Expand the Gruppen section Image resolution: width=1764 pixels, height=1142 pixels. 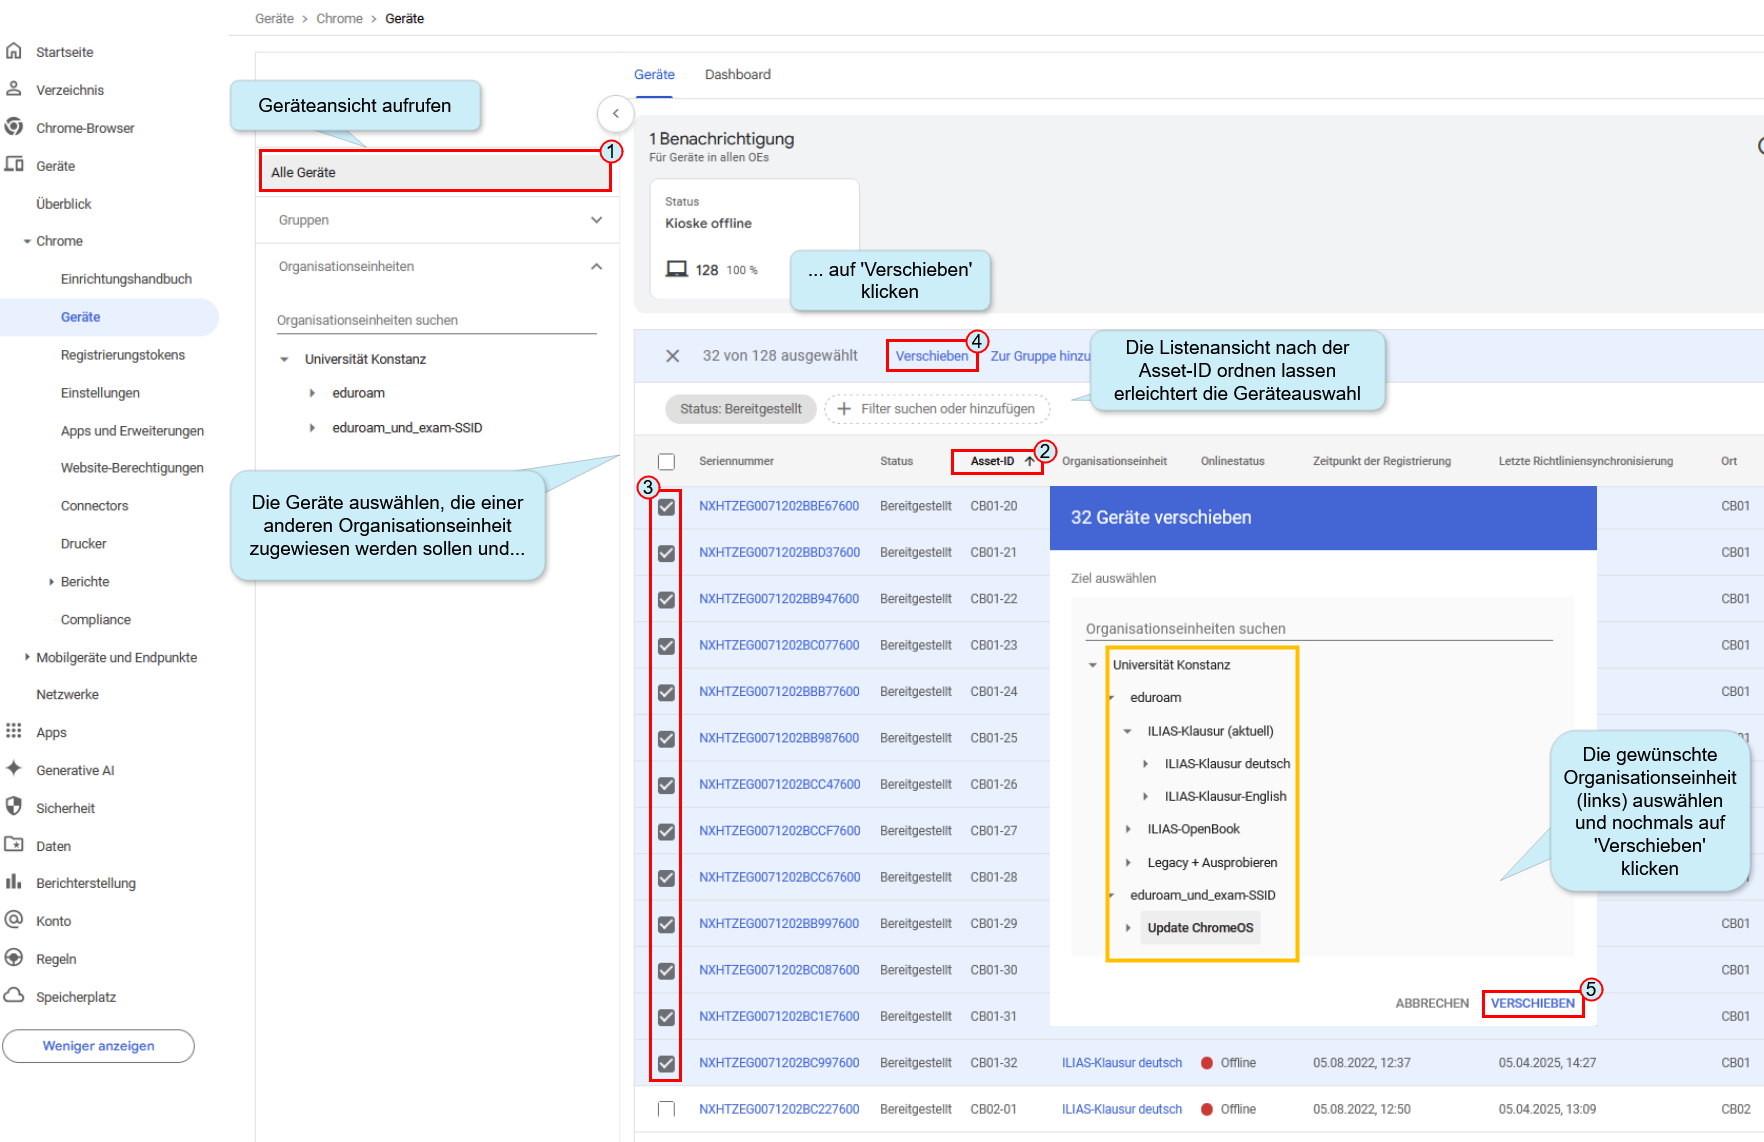(597, 220)
